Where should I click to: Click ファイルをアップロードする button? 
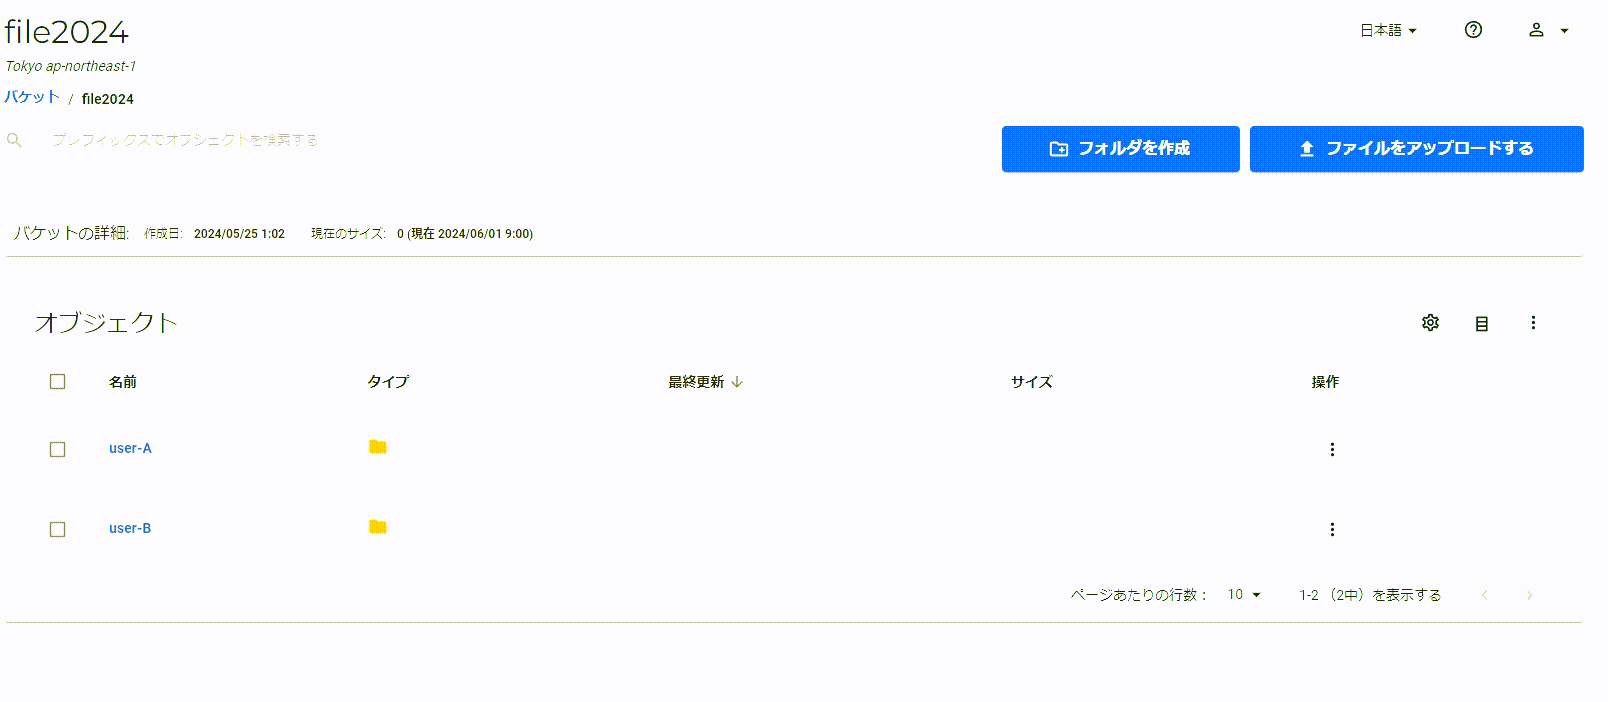1416,148
